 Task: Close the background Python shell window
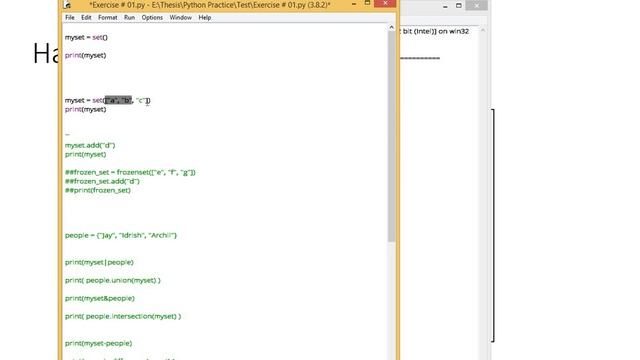tap(476, 6)
